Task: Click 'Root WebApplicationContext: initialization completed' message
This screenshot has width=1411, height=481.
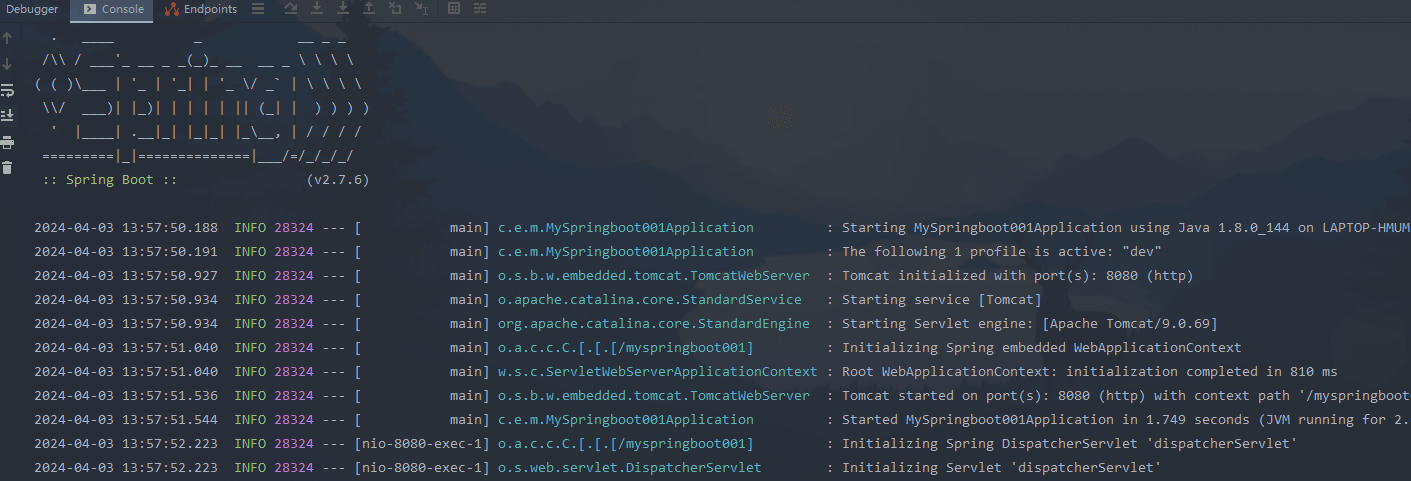Action: (1090, 372)
